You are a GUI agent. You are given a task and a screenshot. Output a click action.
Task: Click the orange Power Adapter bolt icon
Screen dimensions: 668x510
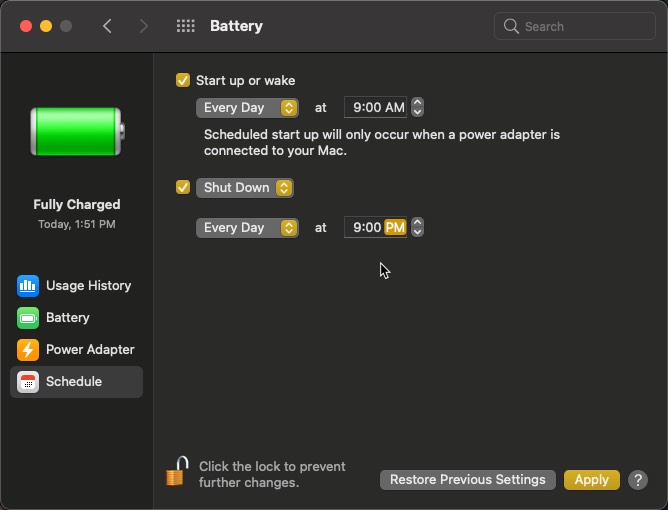(28, 350)
